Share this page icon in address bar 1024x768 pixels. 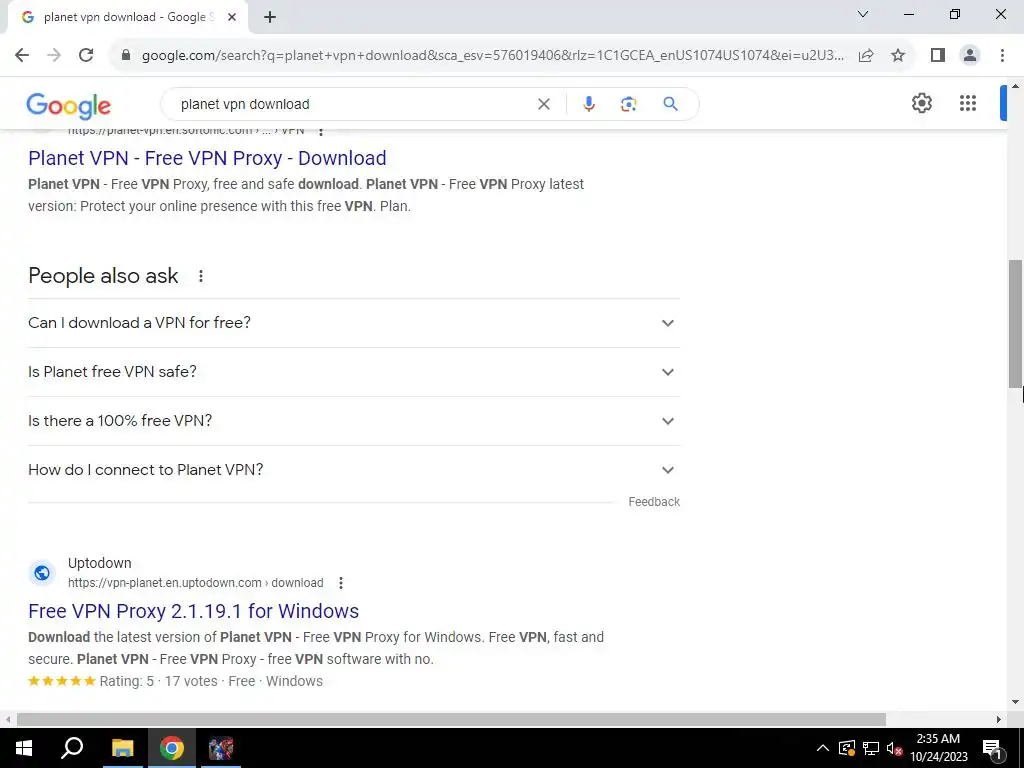click(866, 56)
